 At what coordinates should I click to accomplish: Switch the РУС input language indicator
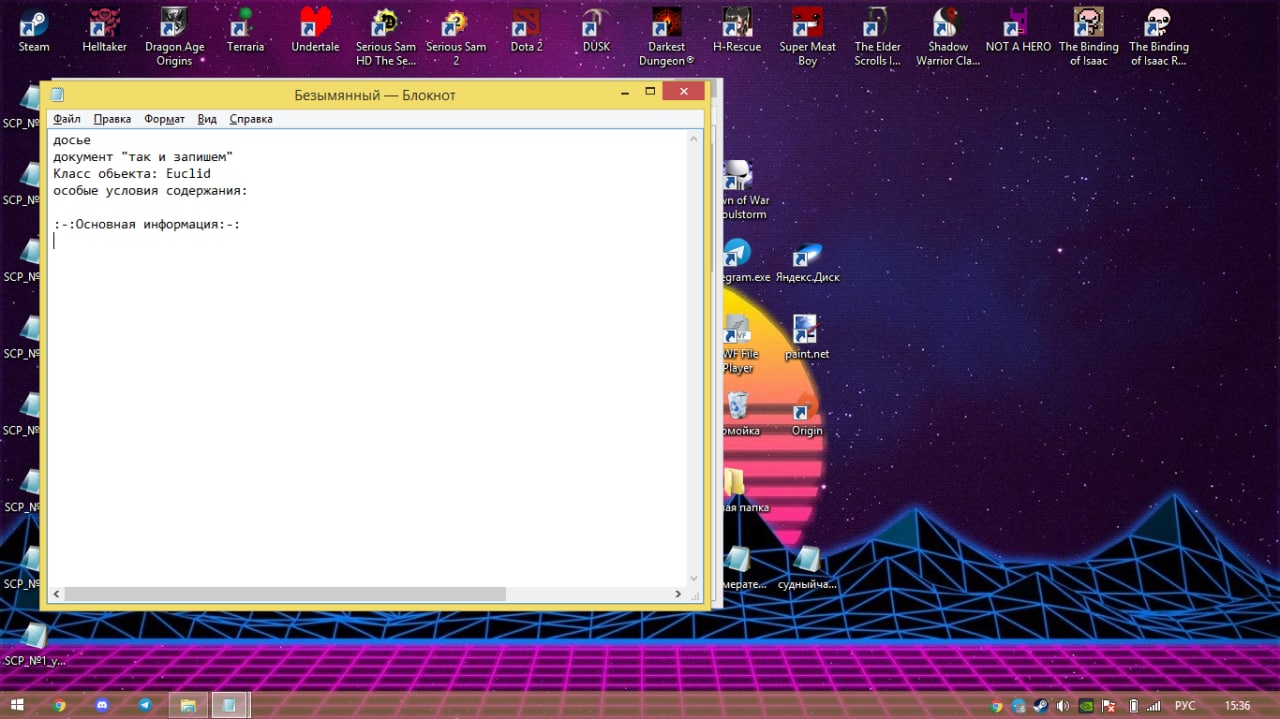click(x=1185, y=706)
